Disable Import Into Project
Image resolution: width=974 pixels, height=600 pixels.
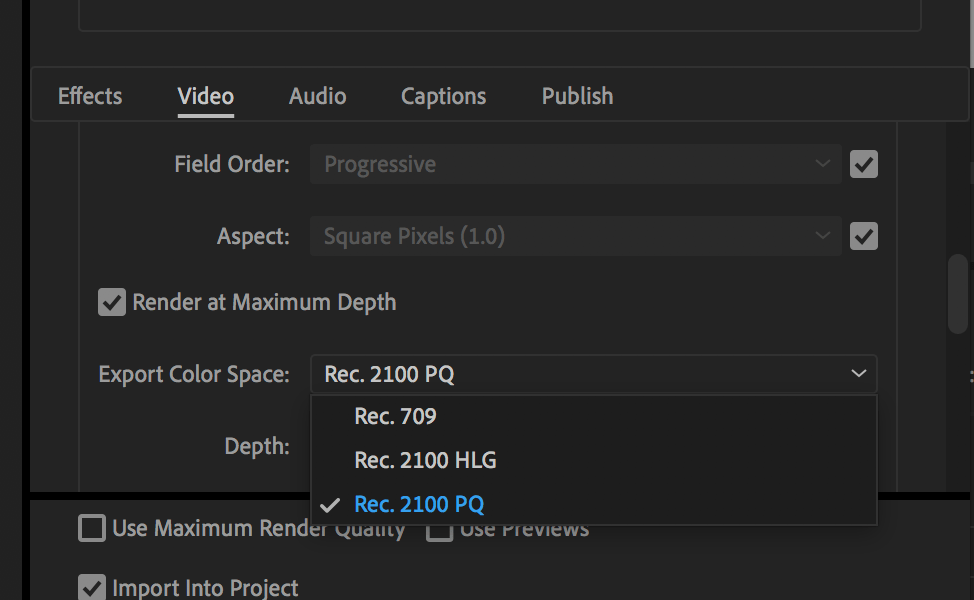91,588
